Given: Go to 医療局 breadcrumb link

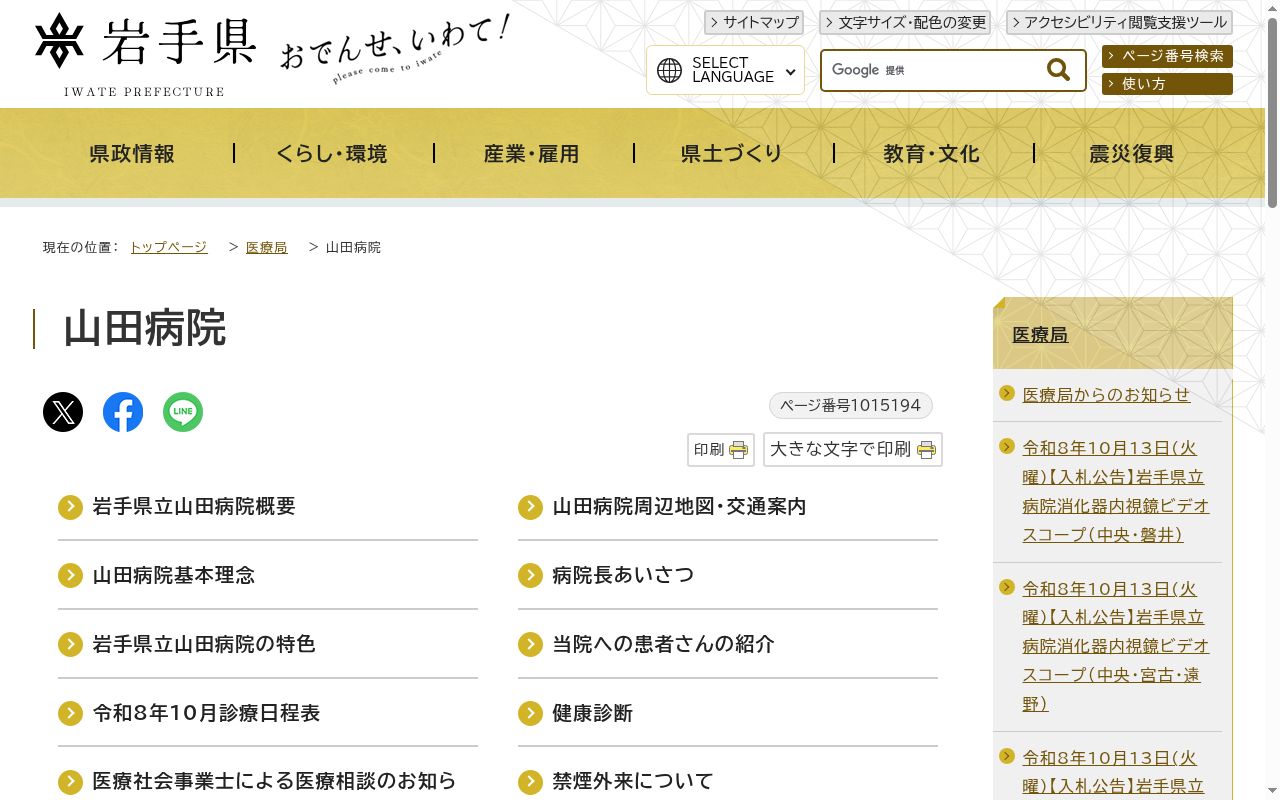Looking at the screenshot, I should [x=267, y=247].
